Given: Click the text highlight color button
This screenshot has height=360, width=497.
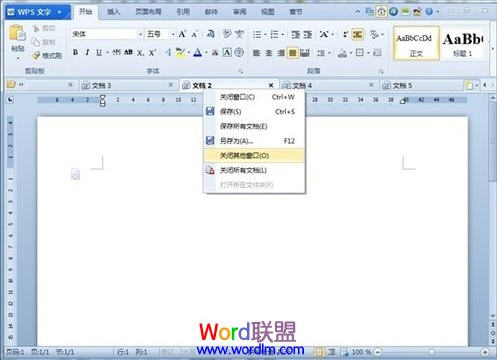Looking at the screenshot, I should [x=180, y=52].
